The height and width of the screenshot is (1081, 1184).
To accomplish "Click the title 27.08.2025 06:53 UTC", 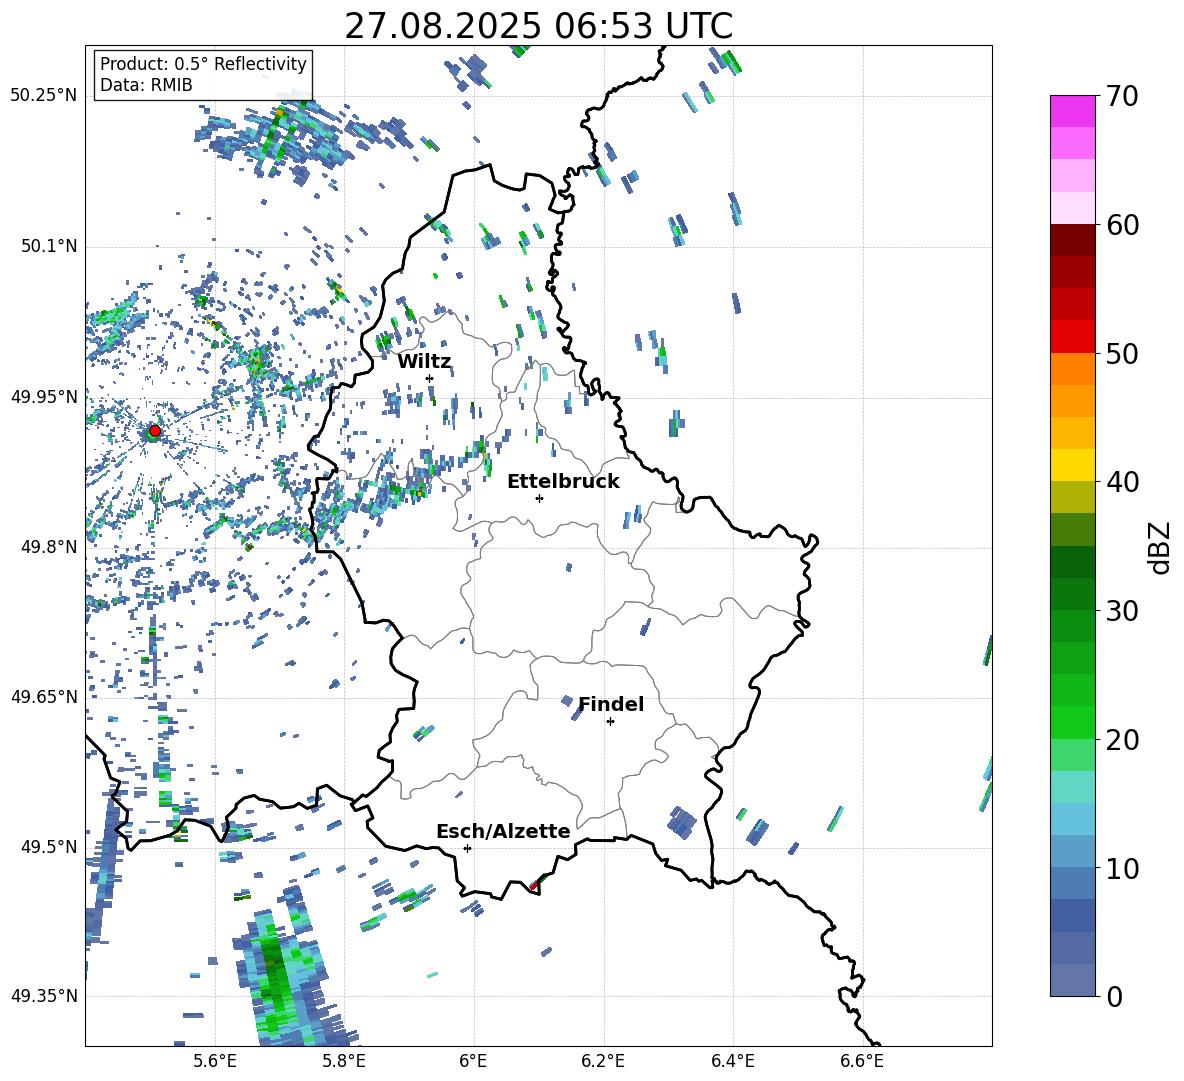I will click(538, 26).
